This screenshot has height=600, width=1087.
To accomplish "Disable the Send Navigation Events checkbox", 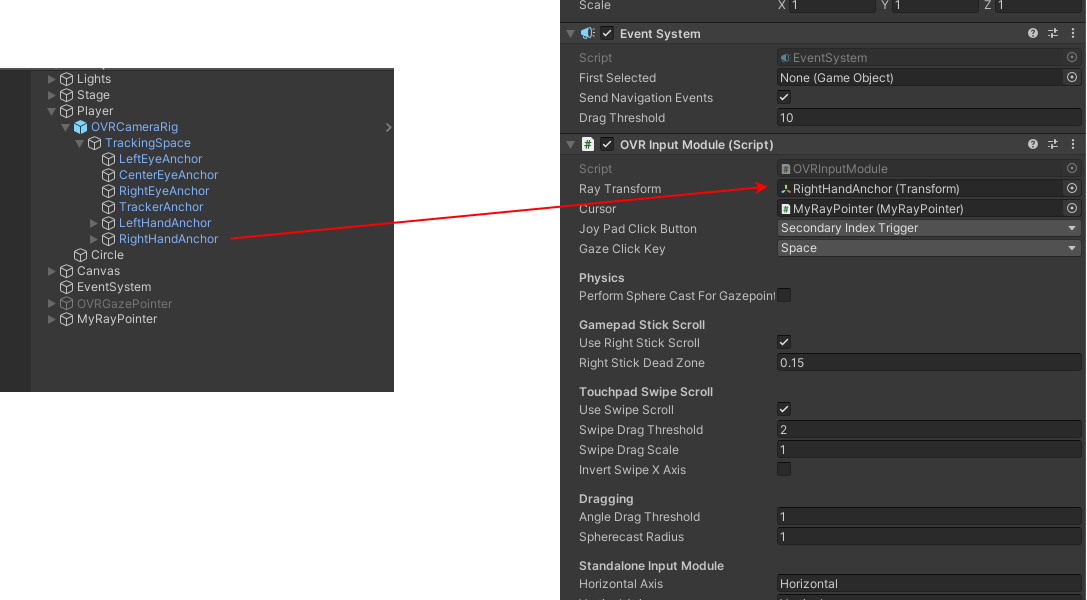I will click(784, 97).
